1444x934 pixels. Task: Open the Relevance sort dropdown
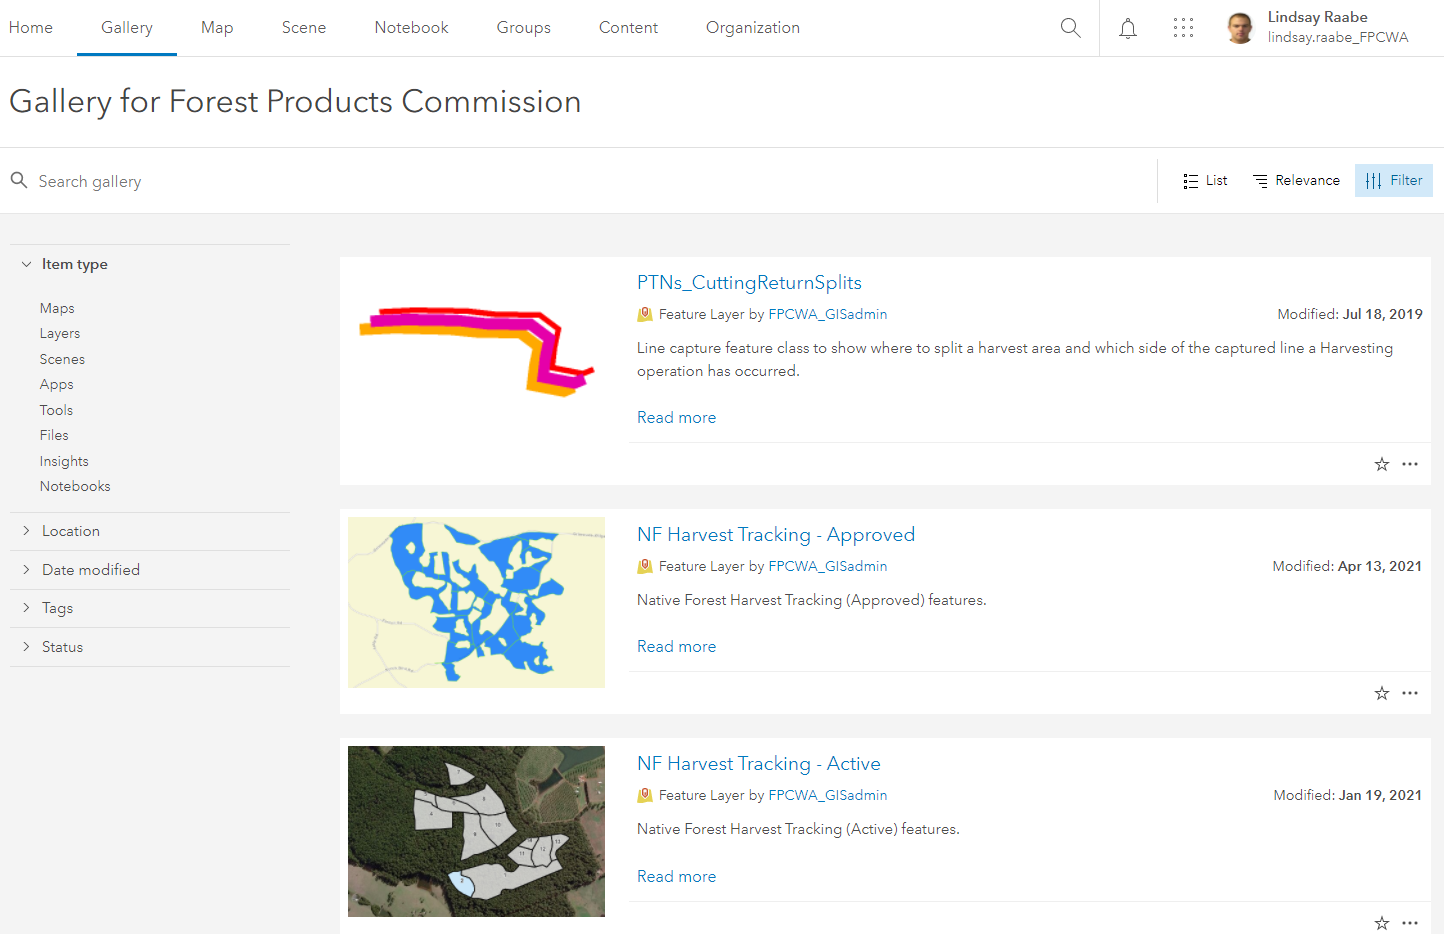pyautogui.click(x=1296, y=181)
